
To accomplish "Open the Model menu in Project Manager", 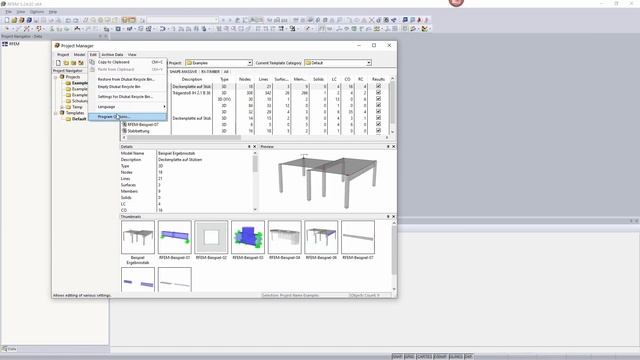I will [80, 54].
